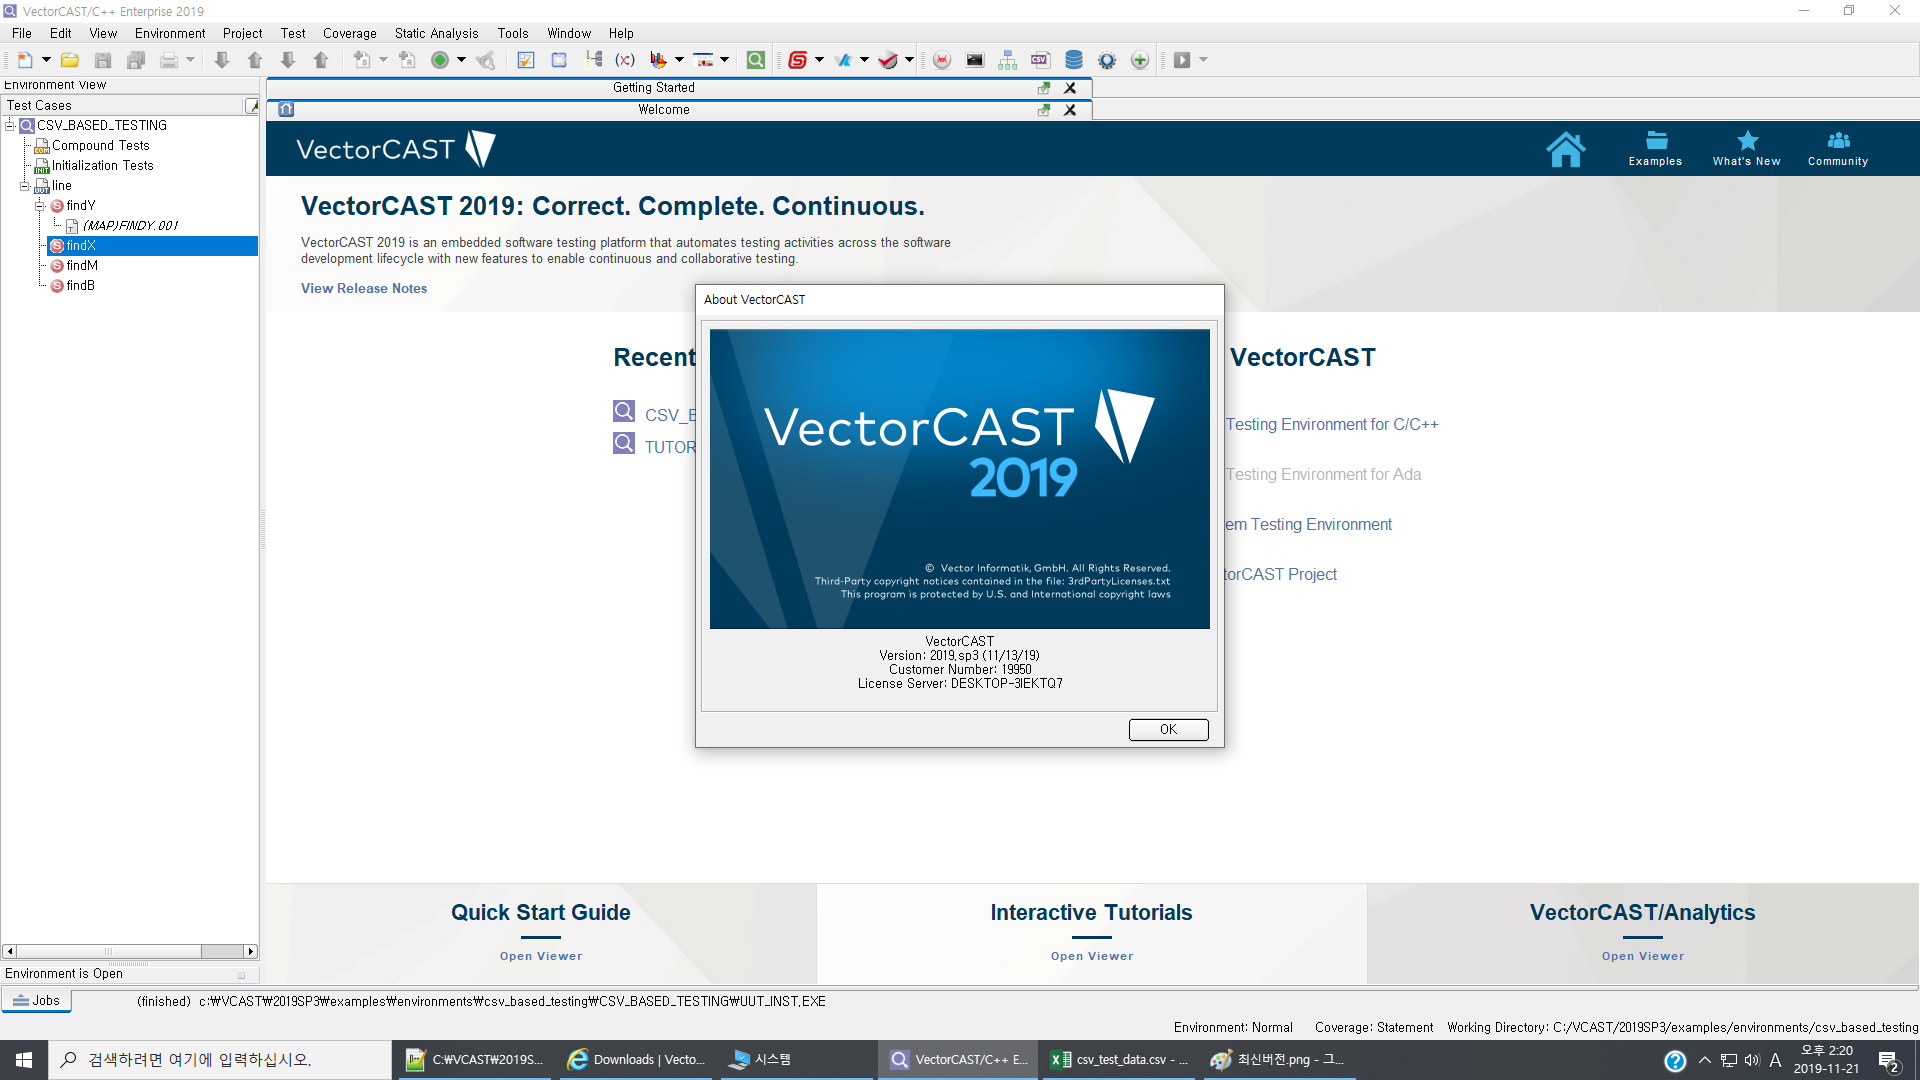
Task: Click the Static Analysis menu
Action: [x=435, y=33]
